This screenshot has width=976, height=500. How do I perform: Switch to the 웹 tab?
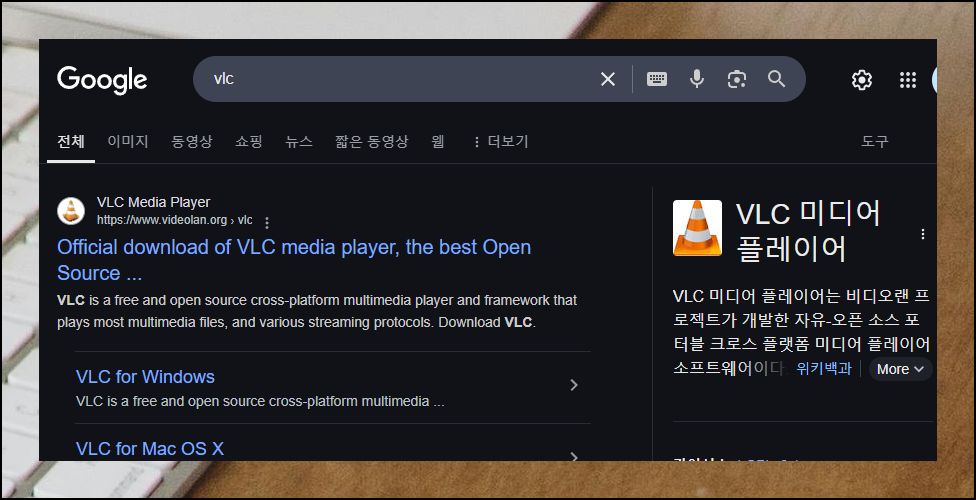(438, 142)
